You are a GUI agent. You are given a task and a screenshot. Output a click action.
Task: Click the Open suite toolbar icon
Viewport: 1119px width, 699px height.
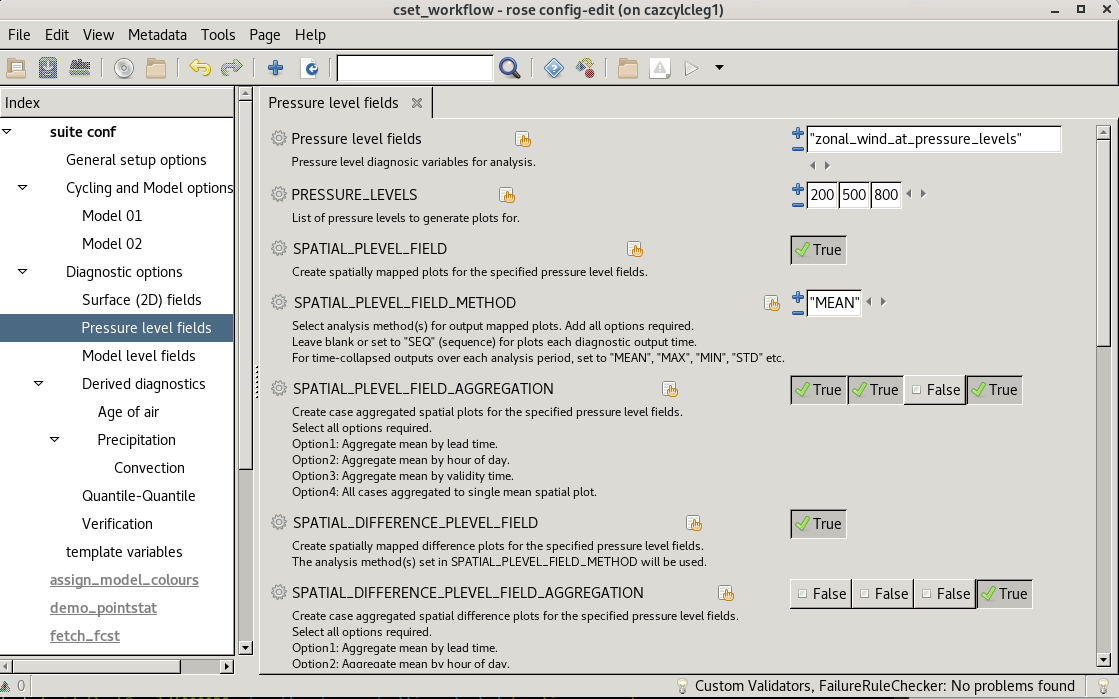coord(16,68)
